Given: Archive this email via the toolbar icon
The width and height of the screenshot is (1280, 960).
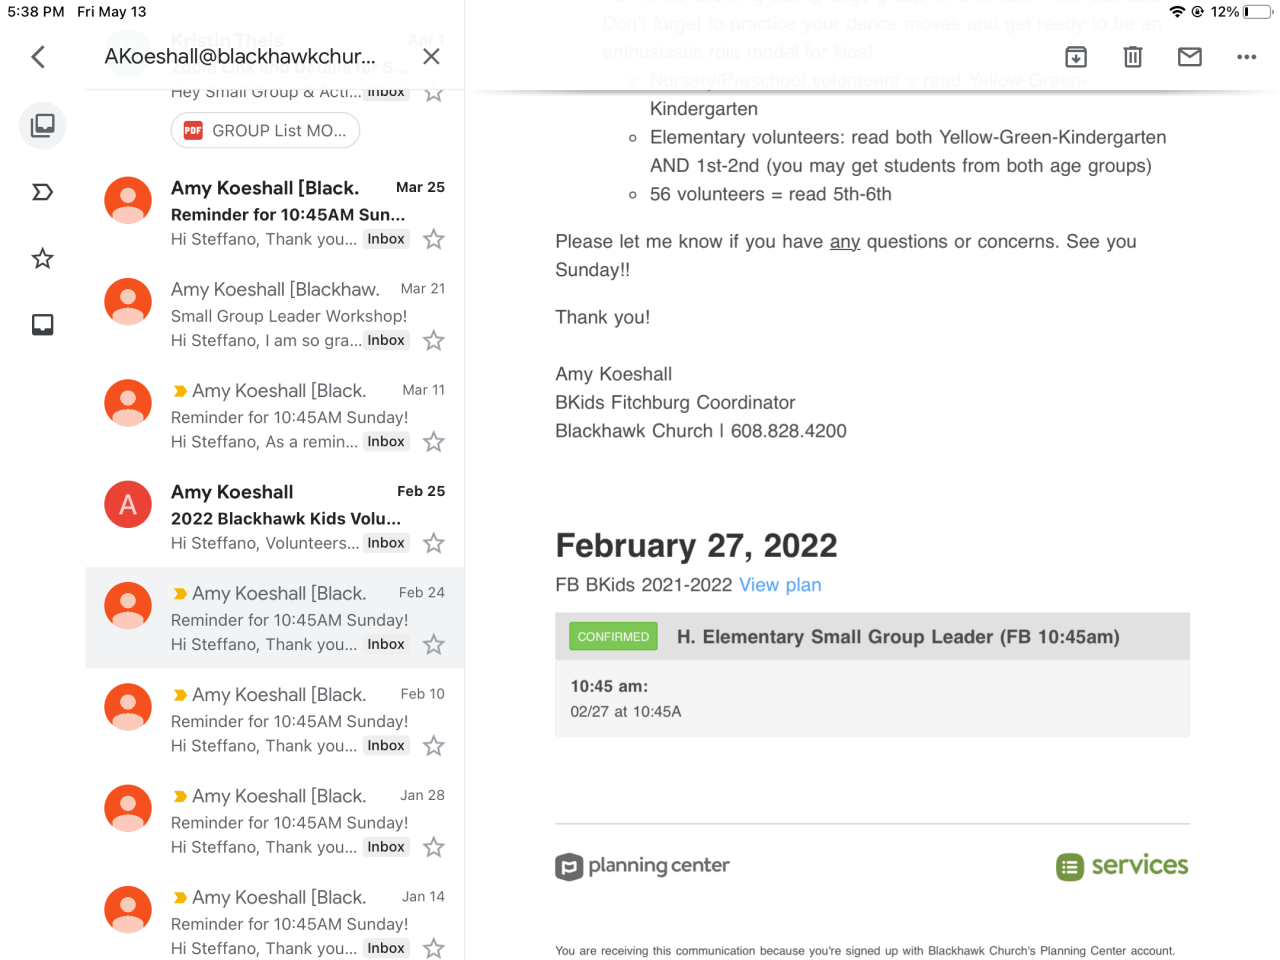Looking at the screenshot, I should 1076,57.
